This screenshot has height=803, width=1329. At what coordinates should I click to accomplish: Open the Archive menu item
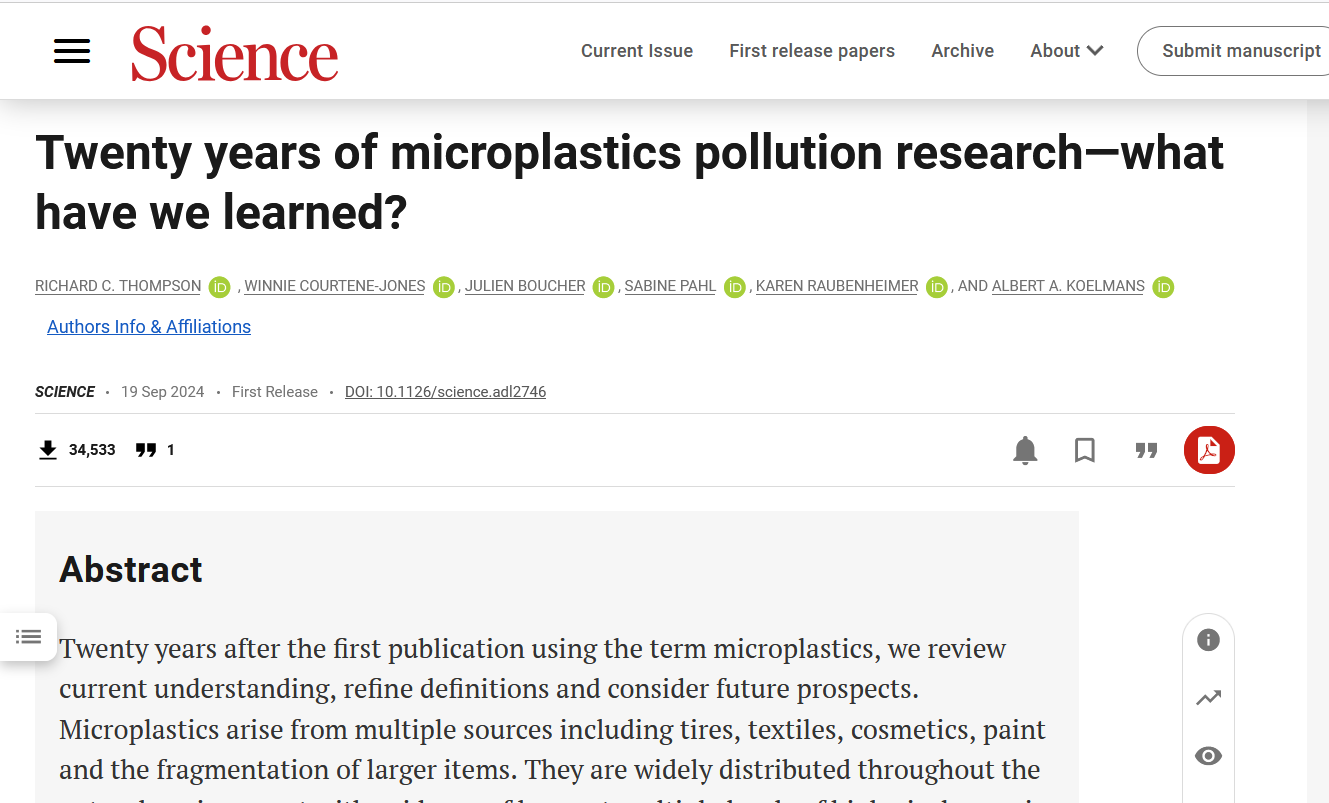[962, 51]
